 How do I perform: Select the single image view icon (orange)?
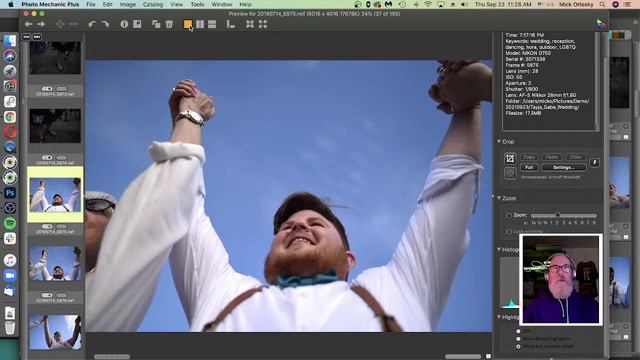click(187, 24)
